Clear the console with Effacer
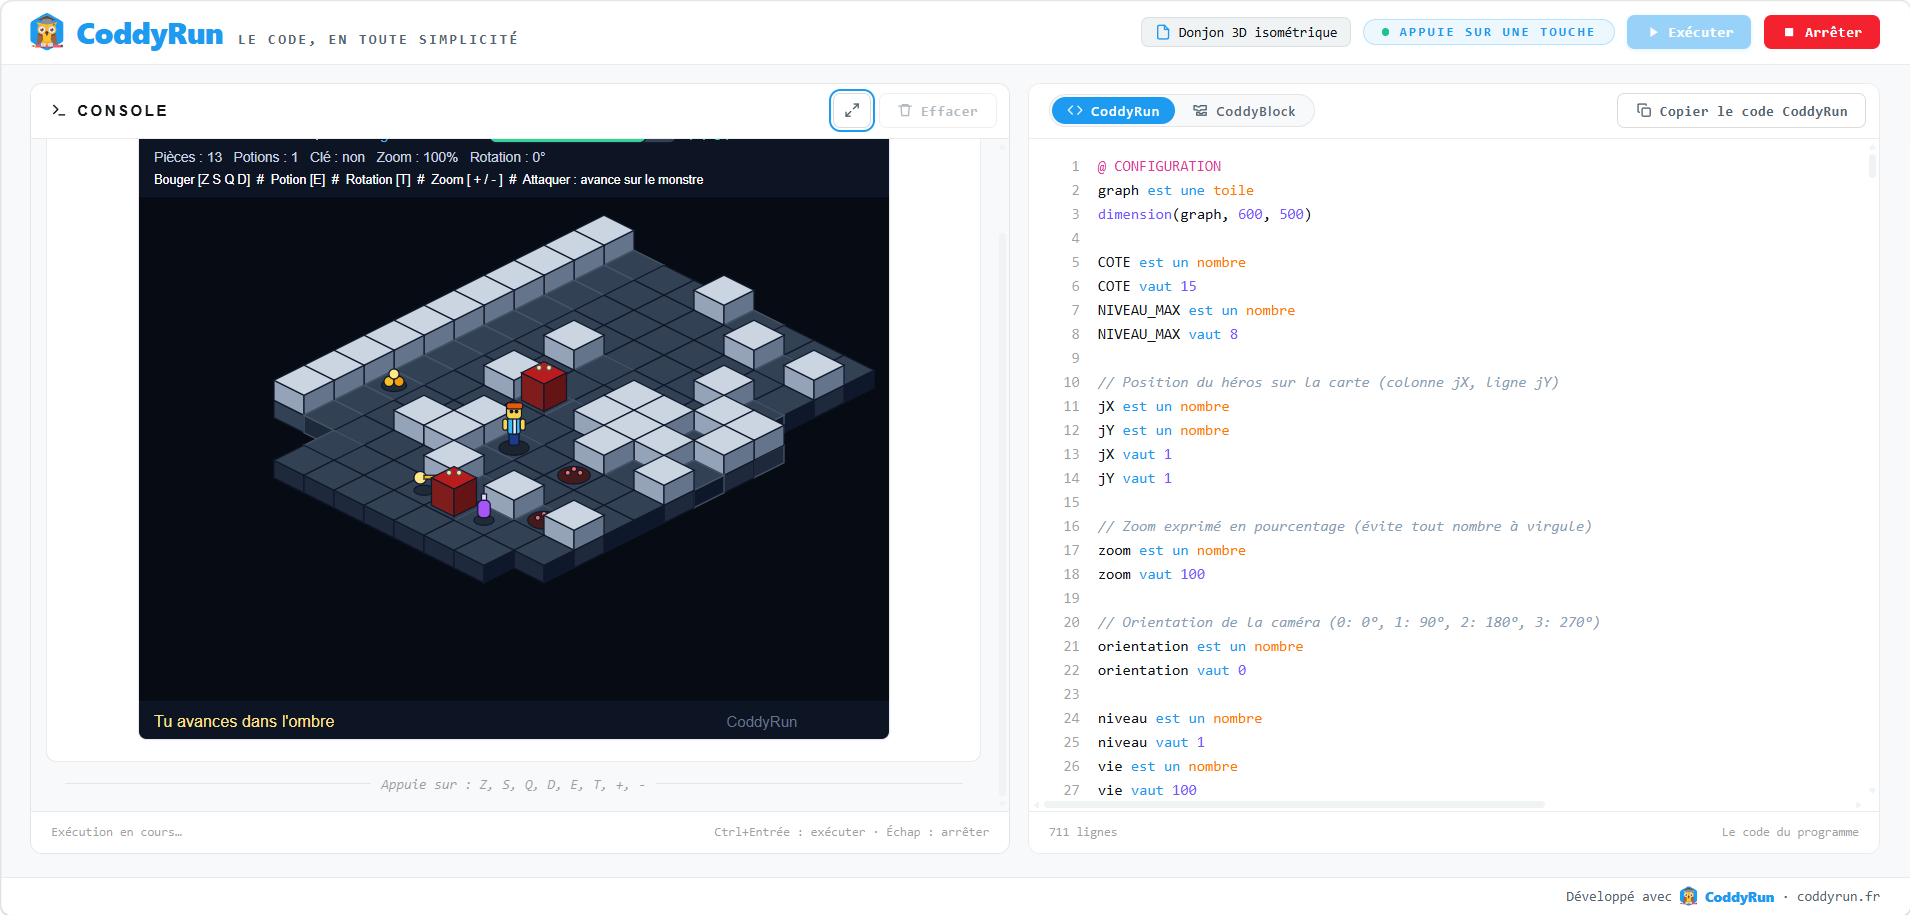Viewport: 1910px width, 915px height. click(x=938, y=111)
